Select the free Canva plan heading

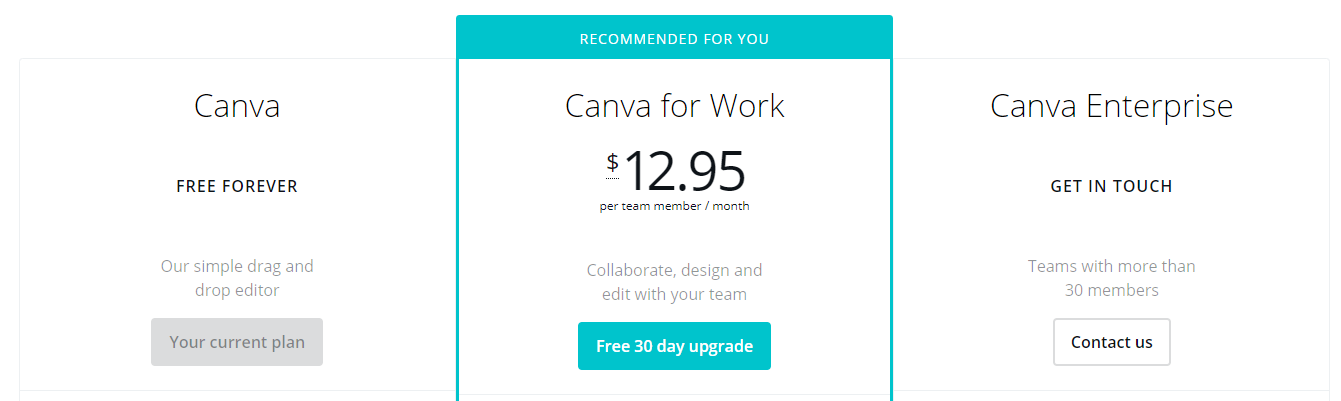pyautogui.click(x=237, y=106)
